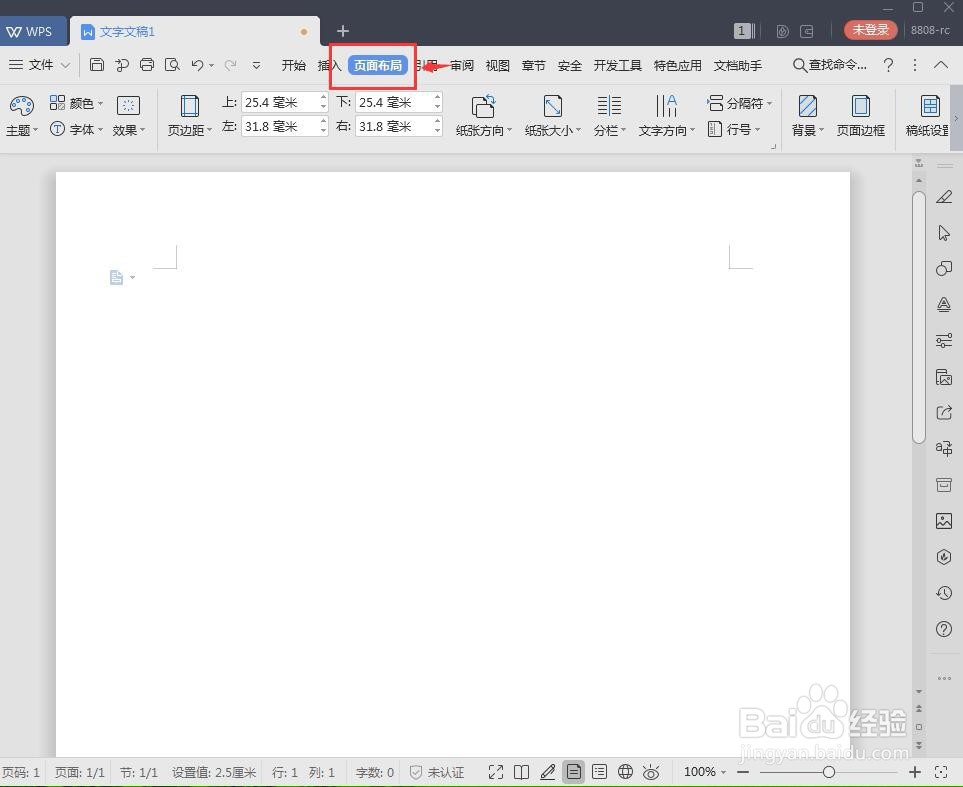Switch to page layout view icon

(573, 772)
